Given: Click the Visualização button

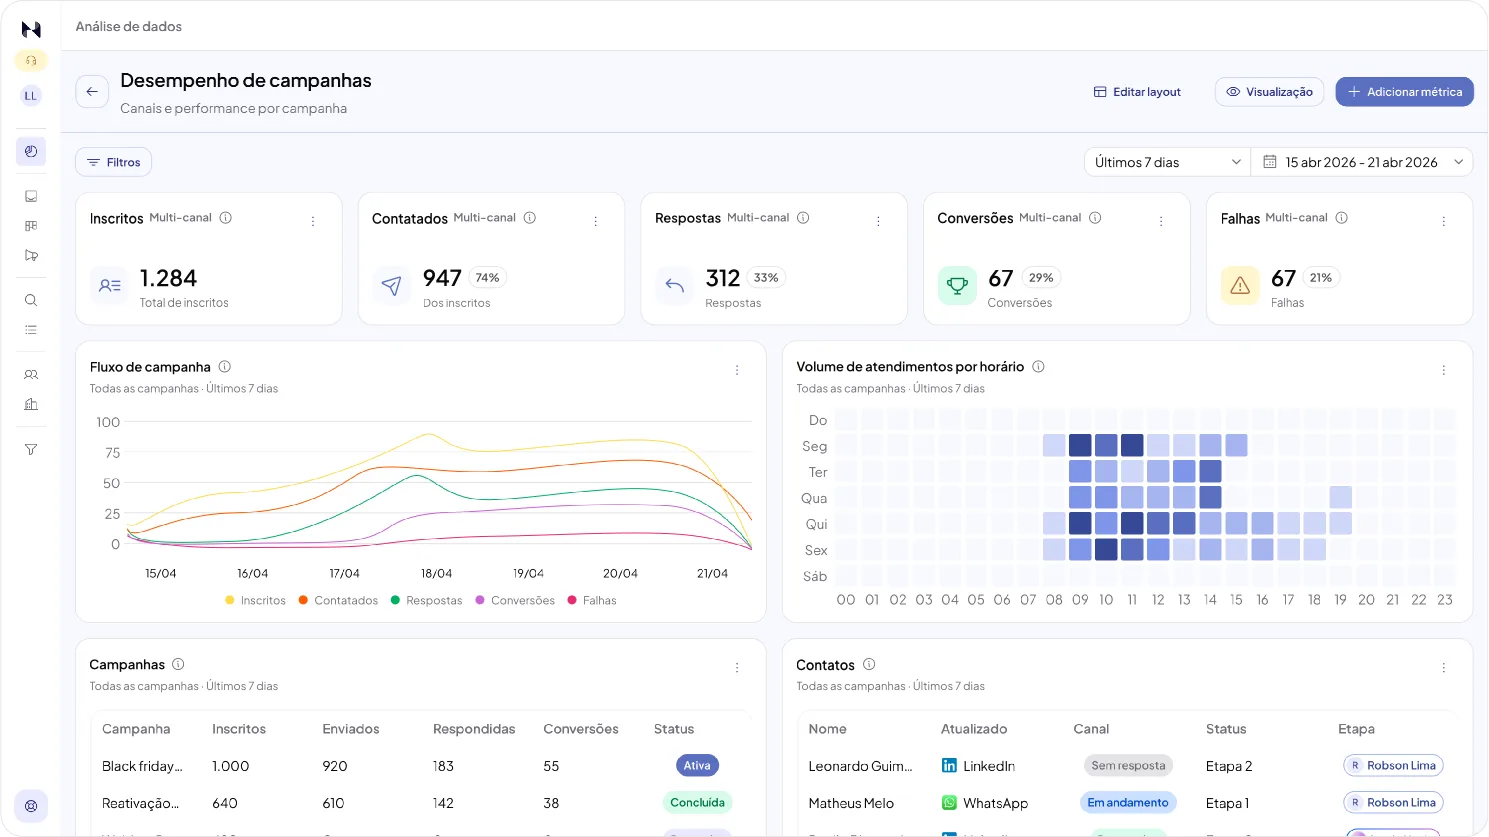Looking at the screenshot, I should (1270, 92).
